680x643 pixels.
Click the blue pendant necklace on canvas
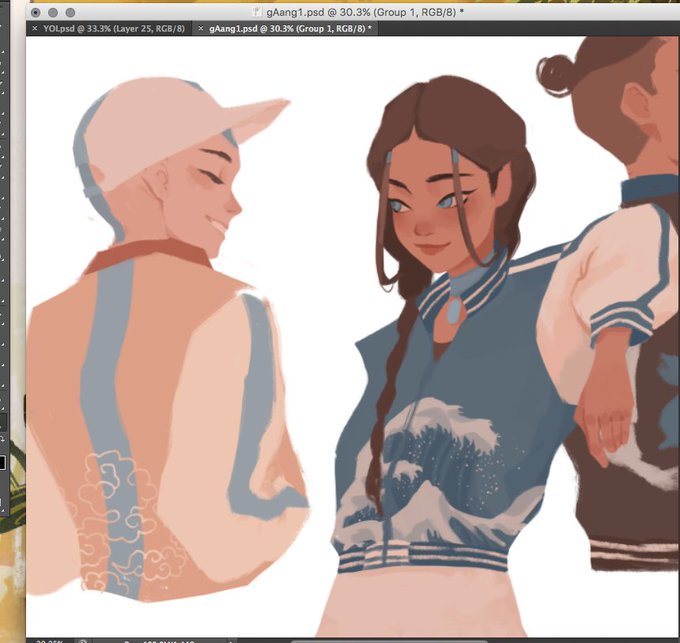454,311
